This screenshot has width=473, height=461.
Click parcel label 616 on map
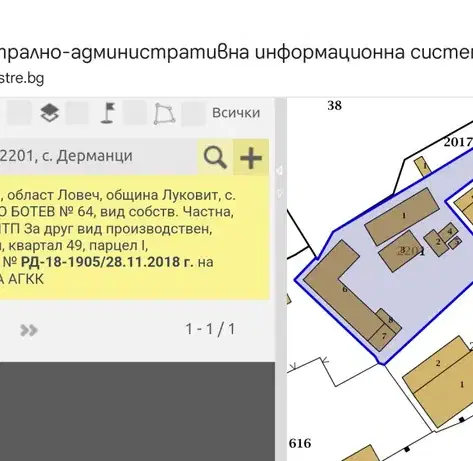300,443
